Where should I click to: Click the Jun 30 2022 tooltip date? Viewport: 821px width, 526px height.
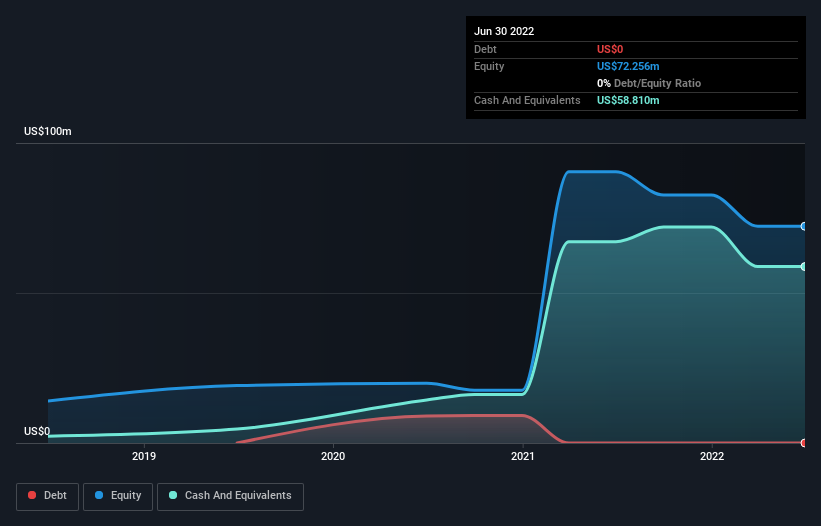504,31
